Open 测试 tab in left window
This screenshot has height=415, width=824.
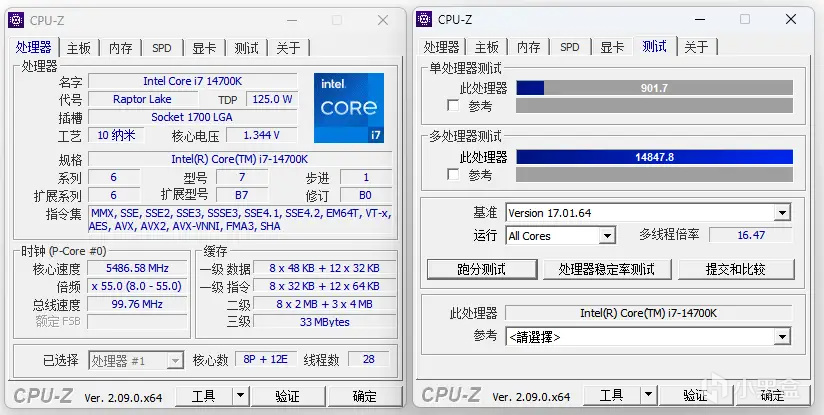[x=246, y=48]
